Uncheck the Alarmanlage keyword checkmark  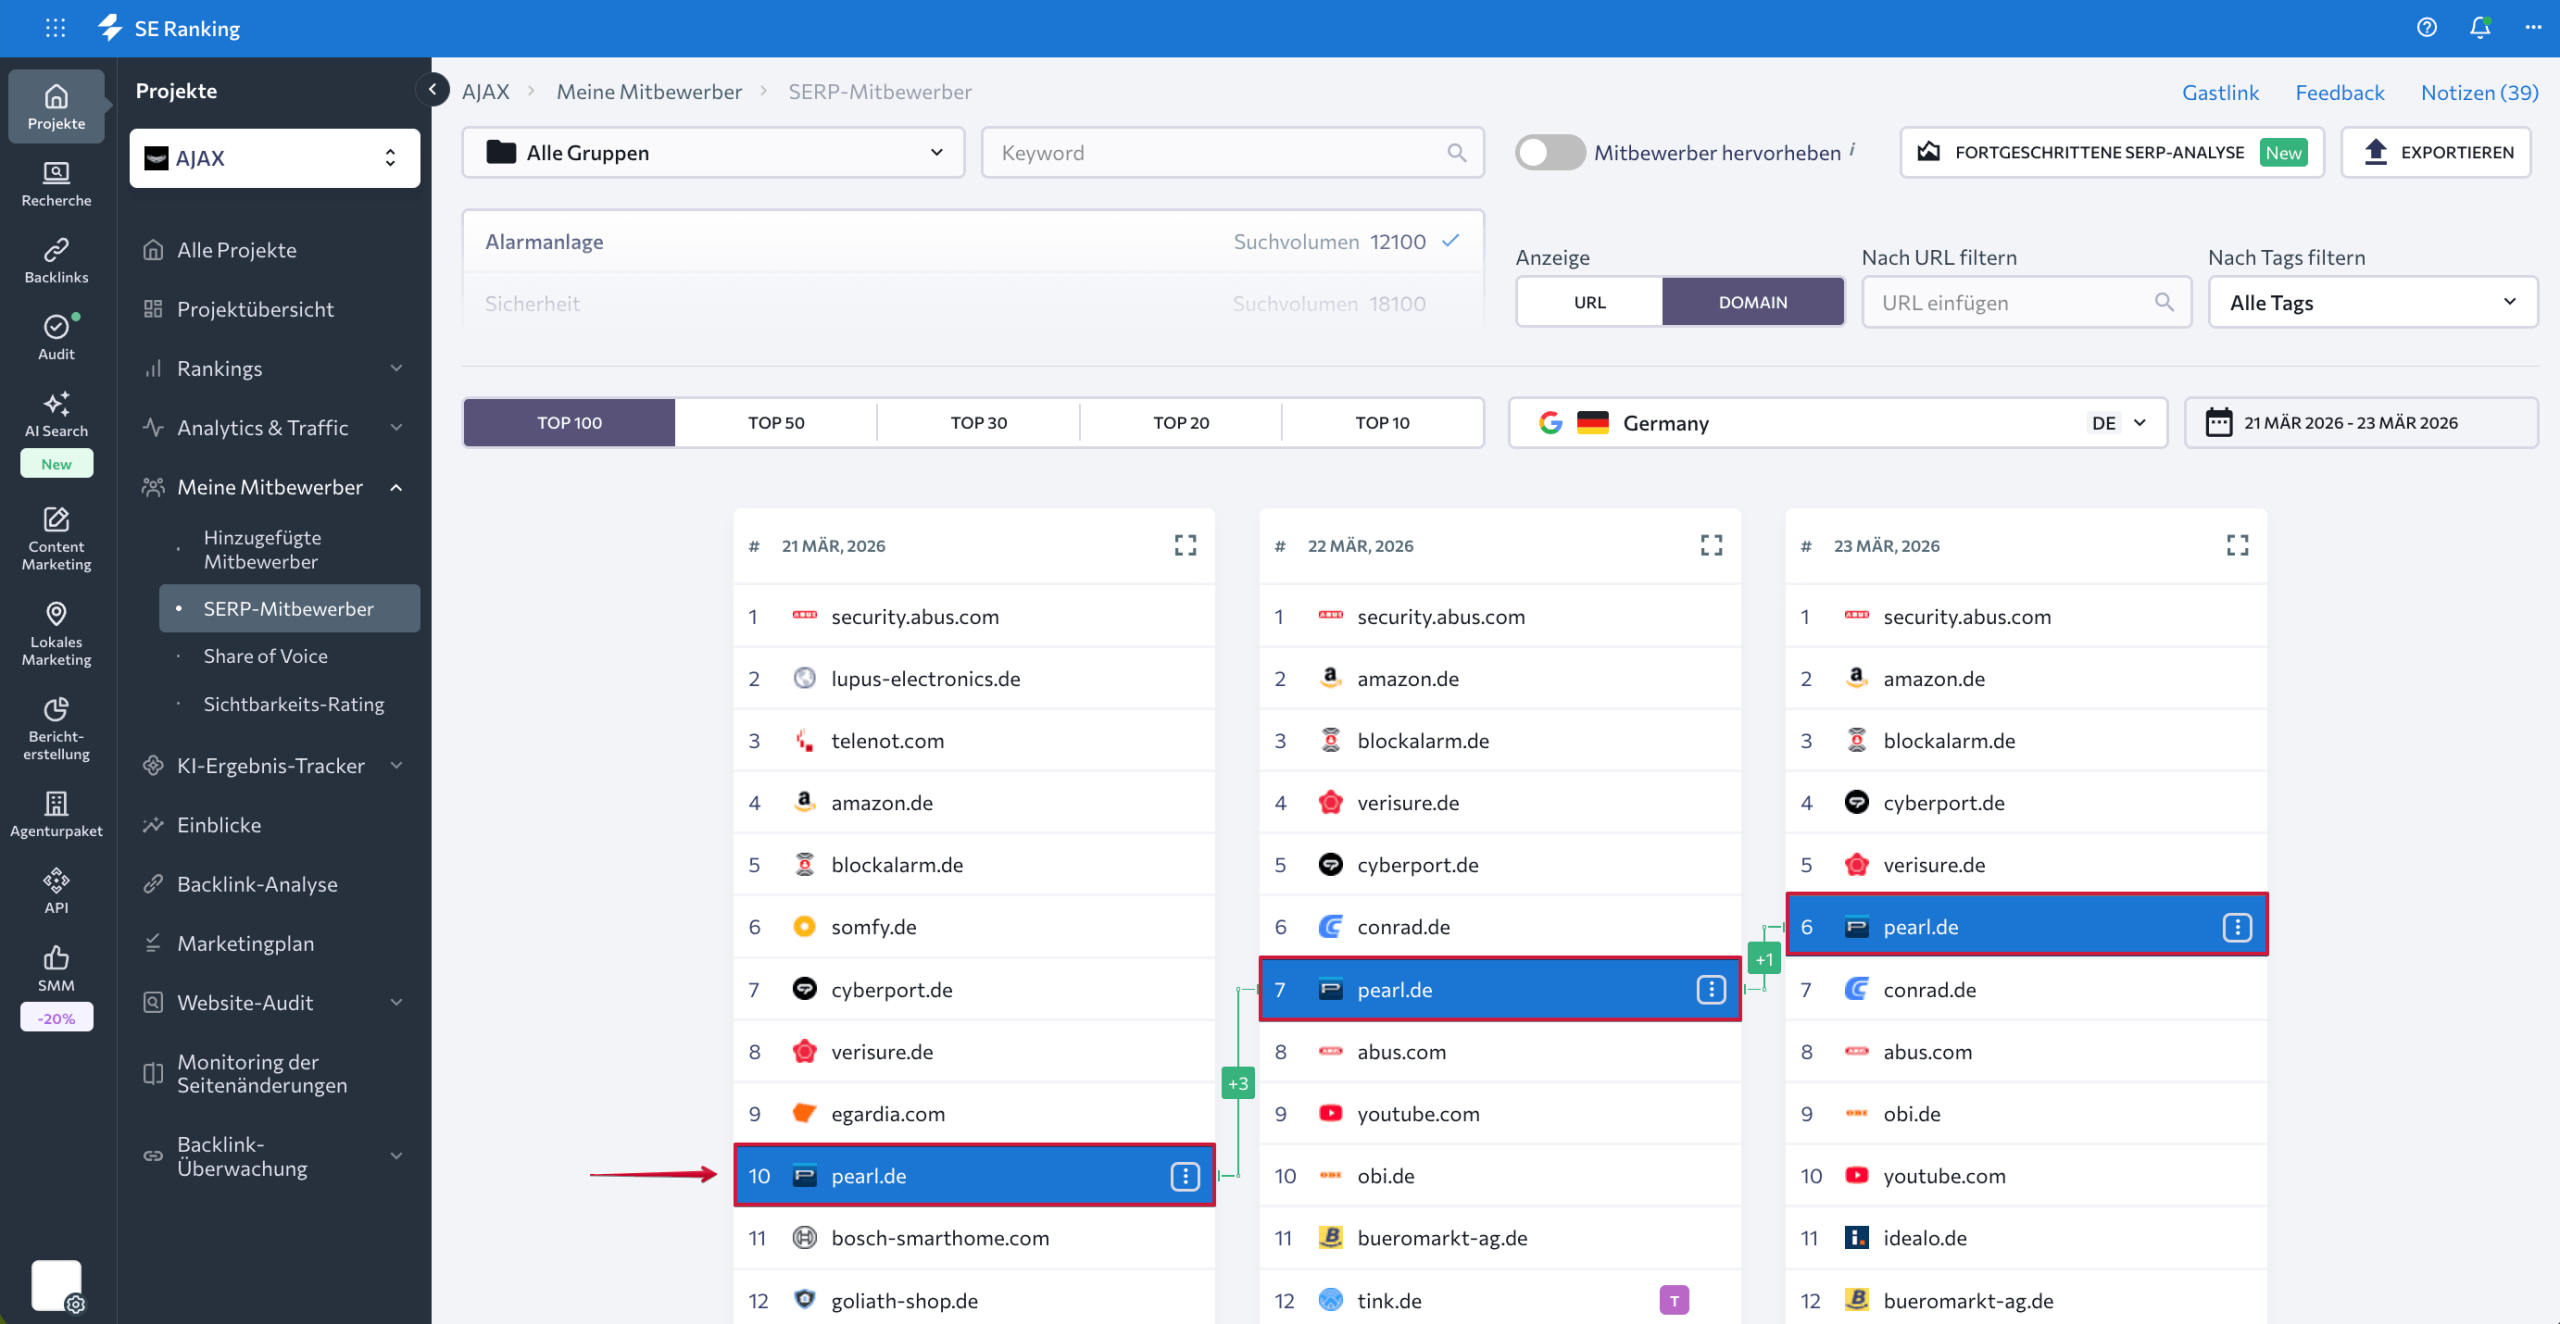point(1450,241)
